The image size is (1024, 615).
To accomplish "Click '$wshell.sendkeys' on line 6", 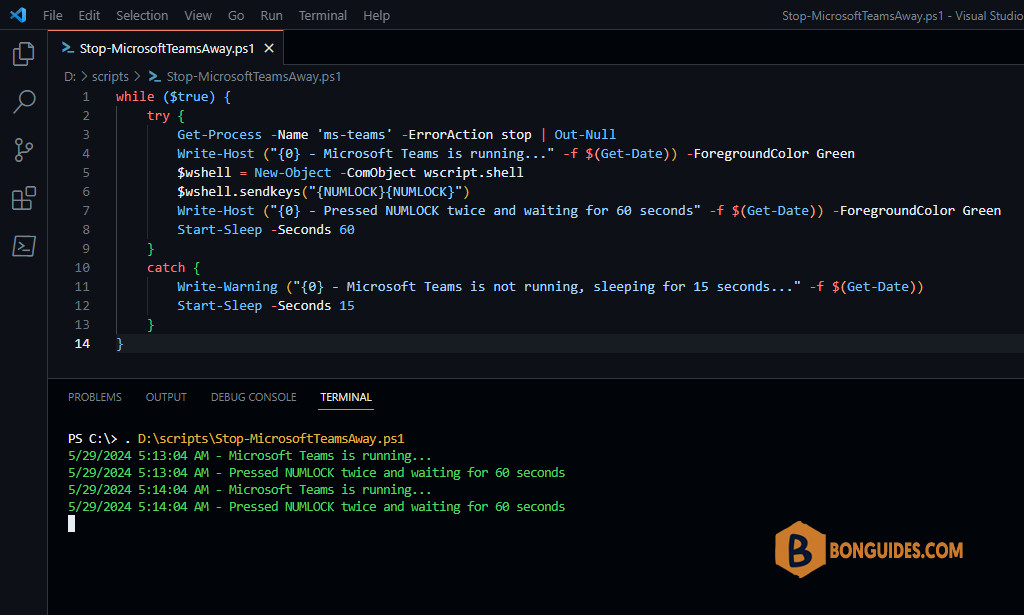I will [x=238, y=191].
